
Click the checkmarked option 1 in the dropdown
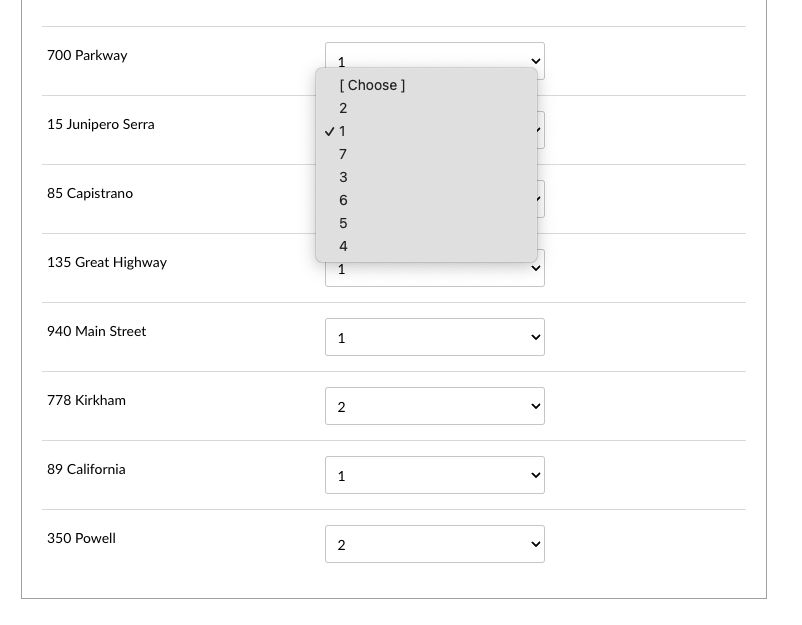[x=343, y=131]
